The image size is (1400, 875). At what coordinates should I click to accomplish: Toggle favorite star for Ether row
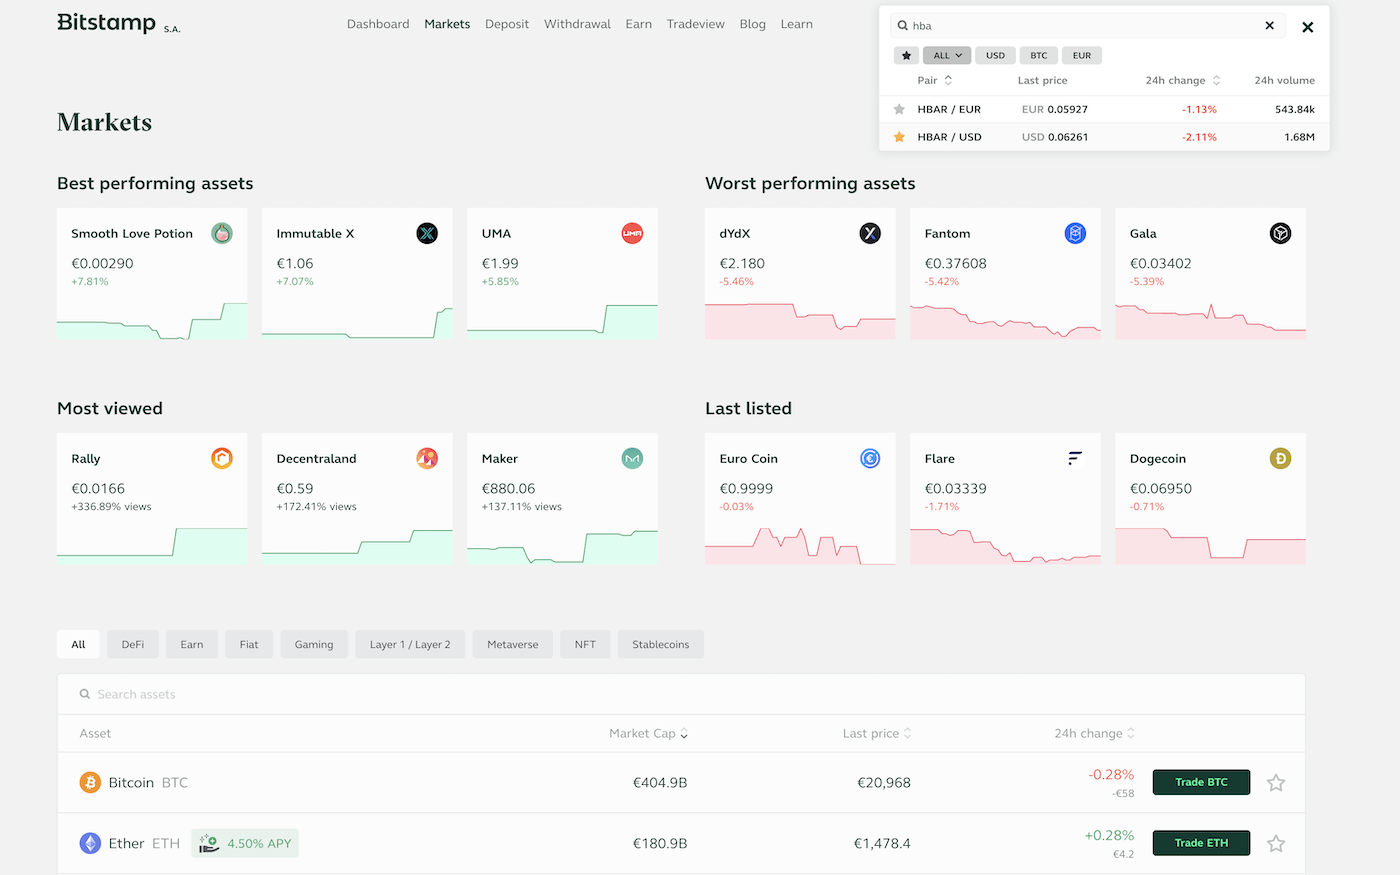coord(1276,844)
